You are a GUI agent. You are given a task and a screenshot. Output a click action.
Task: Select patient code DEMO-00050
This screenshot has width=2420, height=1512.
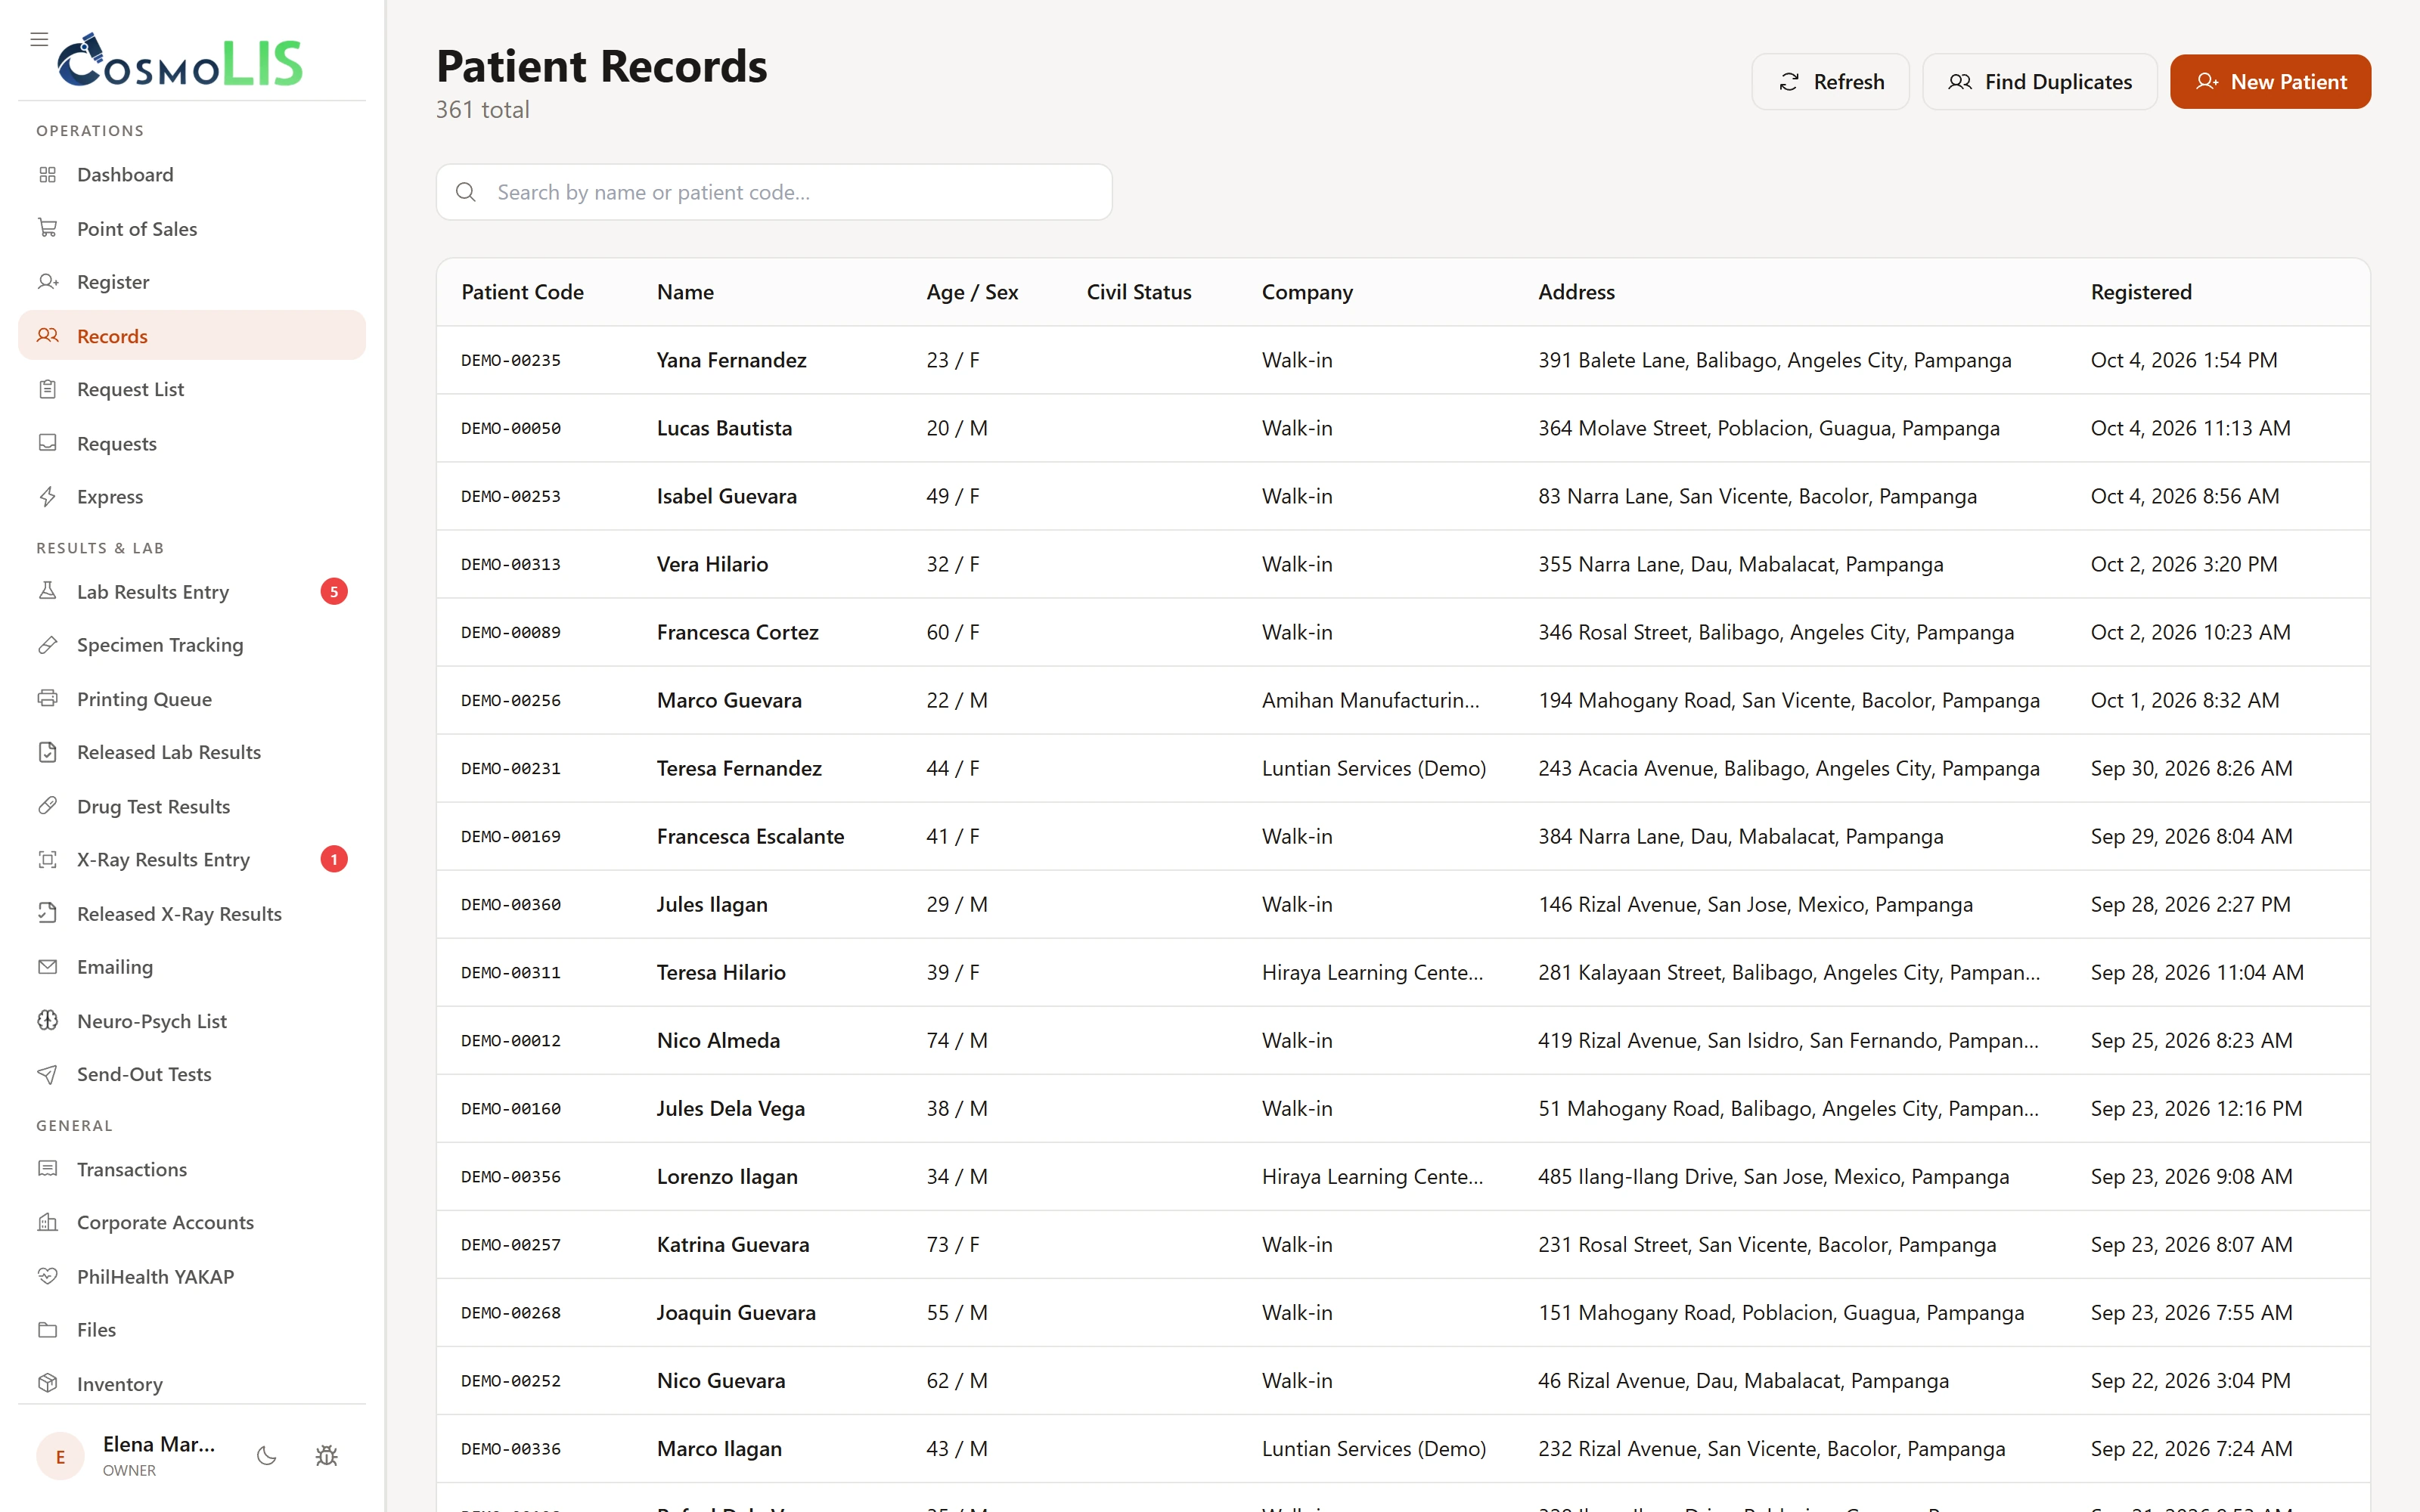[511, 428]
